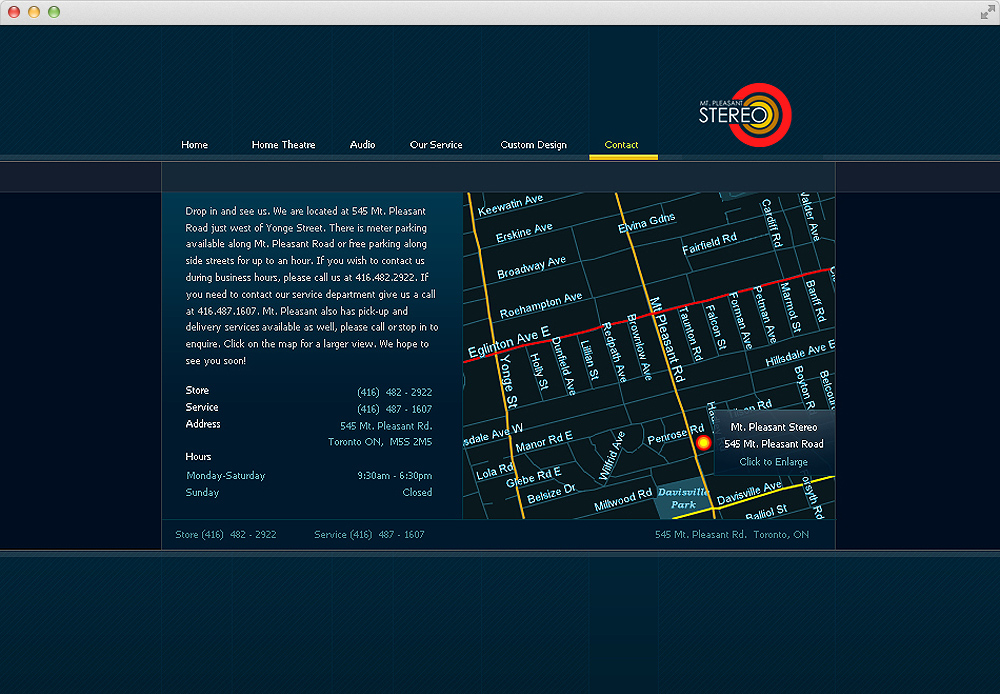This screenshot has width=1000, height=694.
Task: Click the 'Broadway Ave' map label
Action: click(531, 267)
